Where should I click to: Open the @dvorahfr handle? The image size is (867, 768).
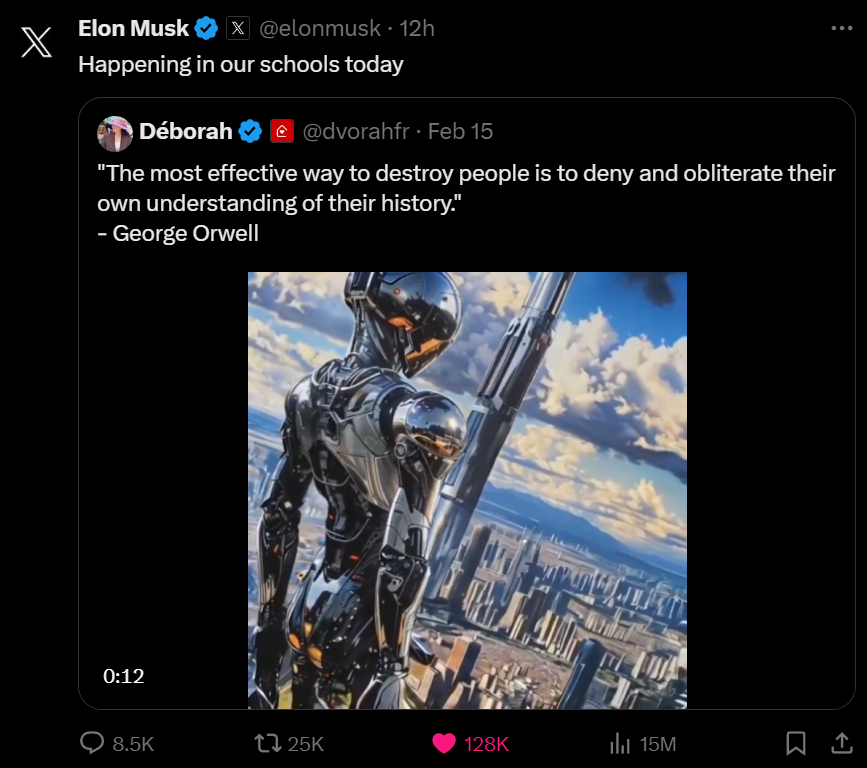tap(357, 131)
